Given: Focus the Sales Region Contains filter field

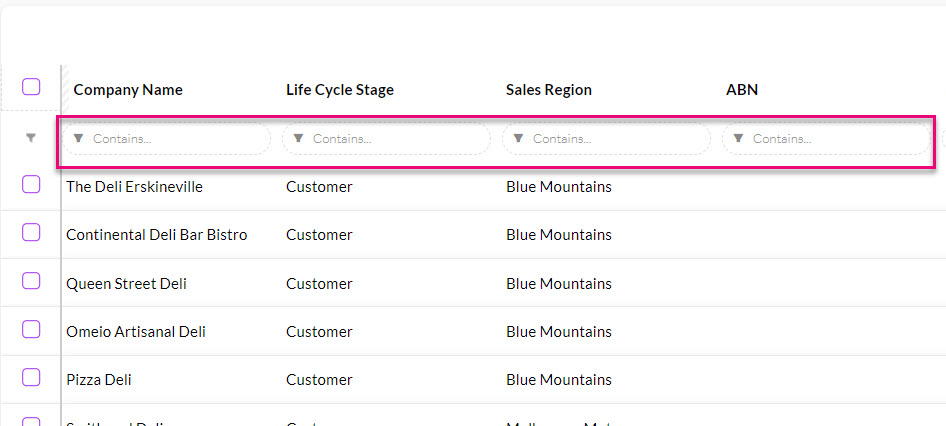Looking at the screenshot, I should coord(607,139).
